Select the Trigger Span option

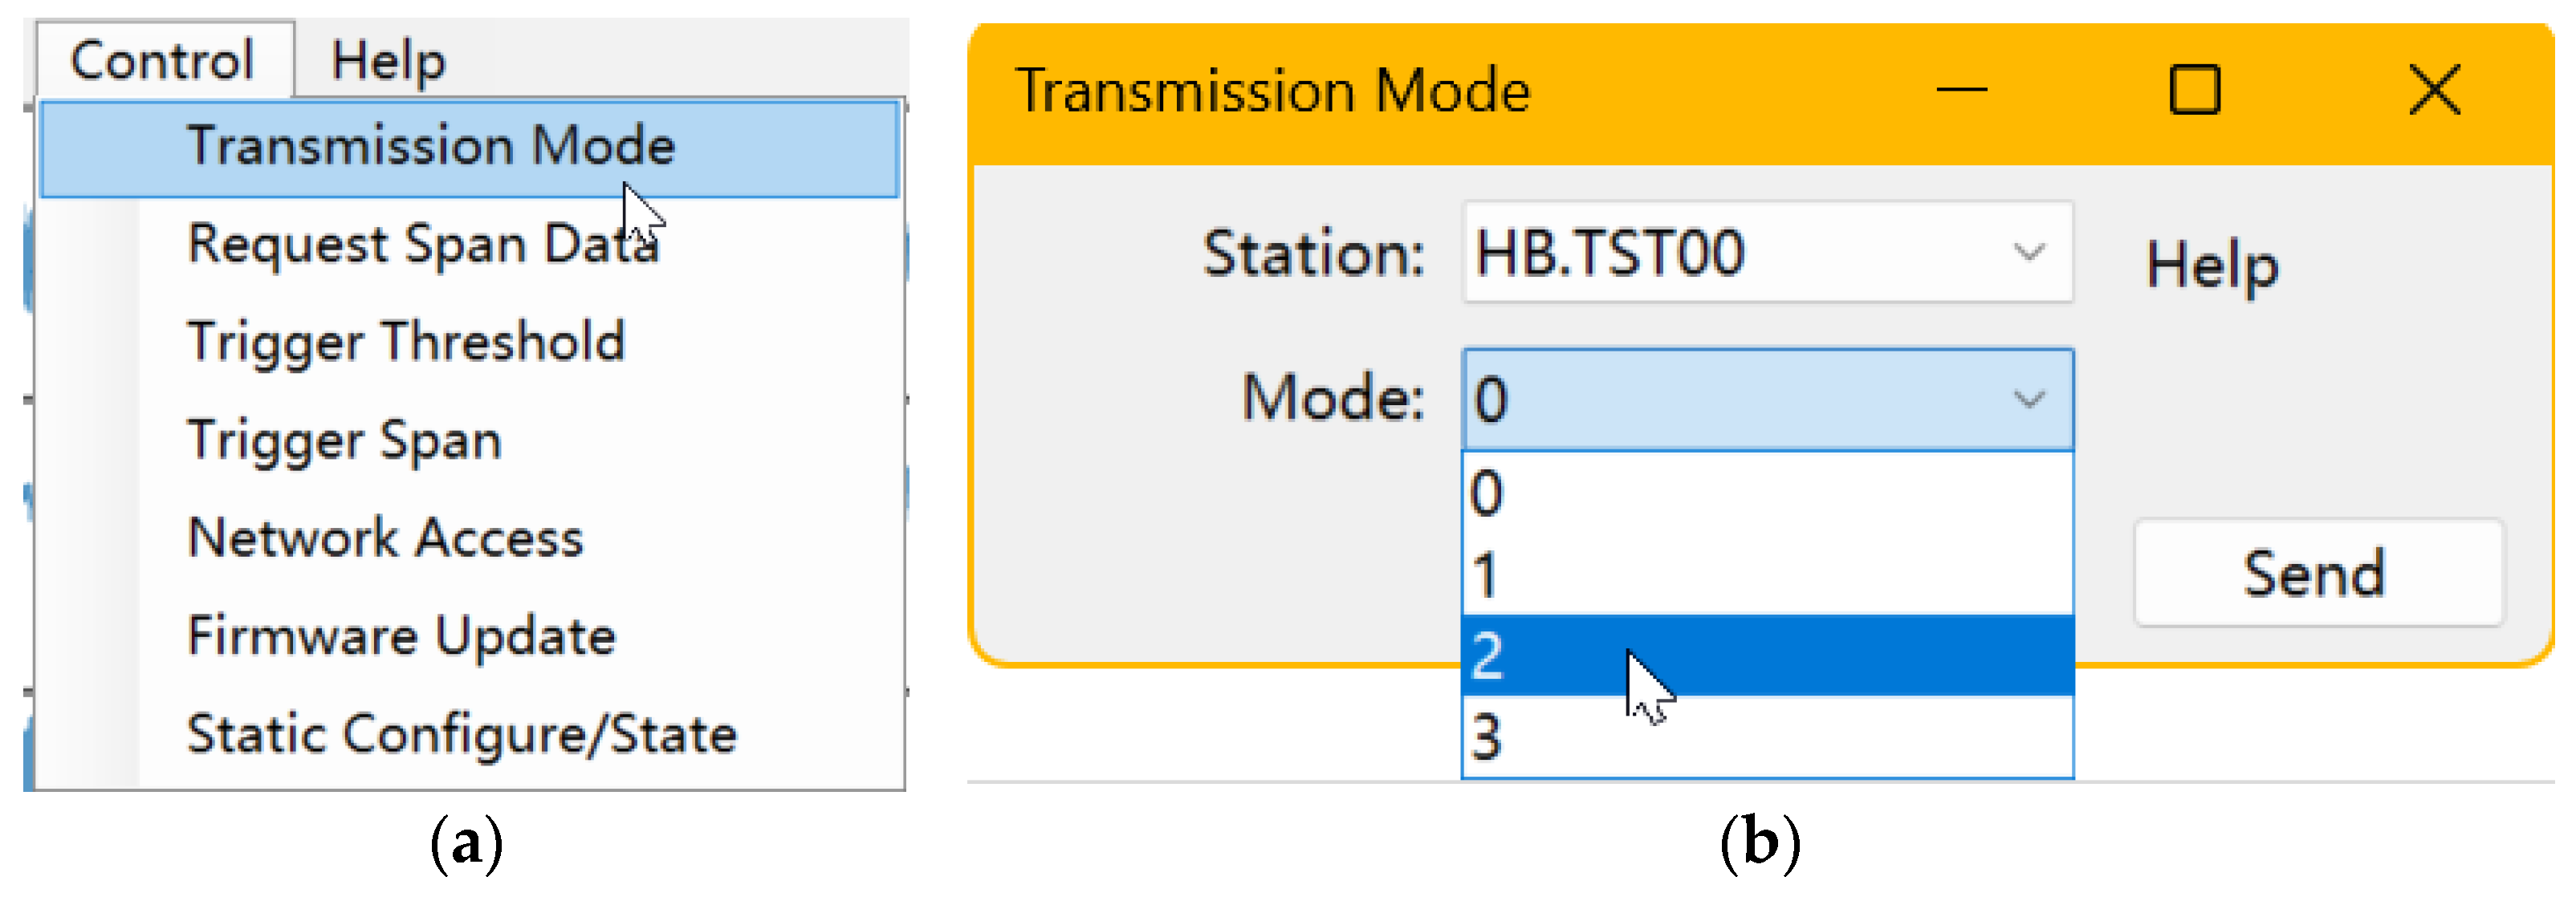click(344, 440)
